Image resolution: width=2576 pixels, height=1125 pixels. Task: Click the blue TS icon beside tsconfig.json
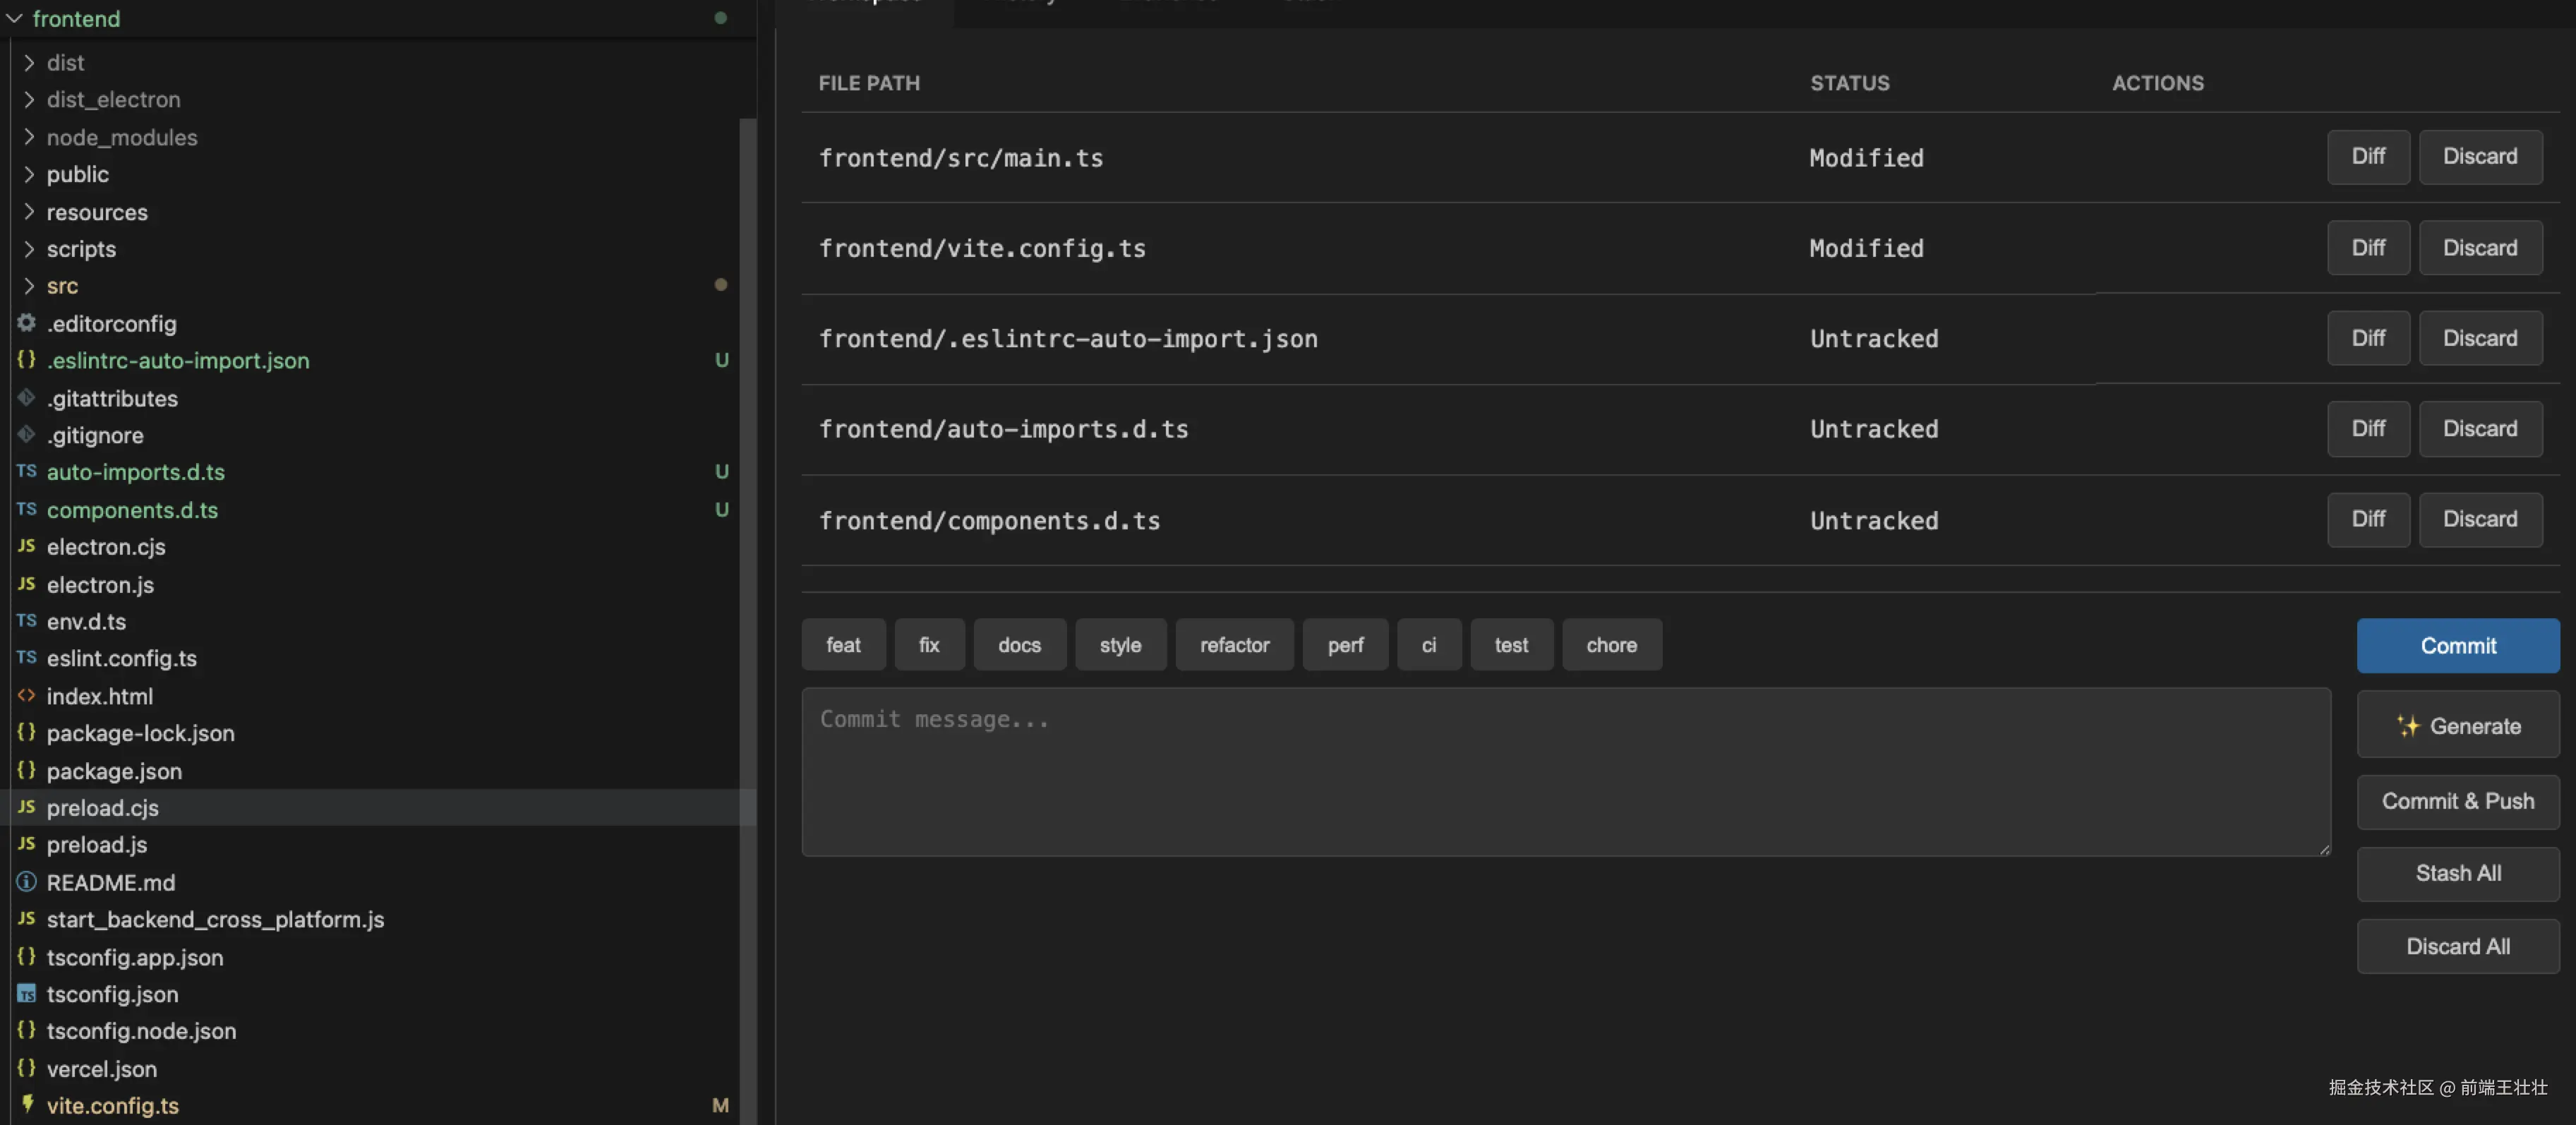pos(27,994)
